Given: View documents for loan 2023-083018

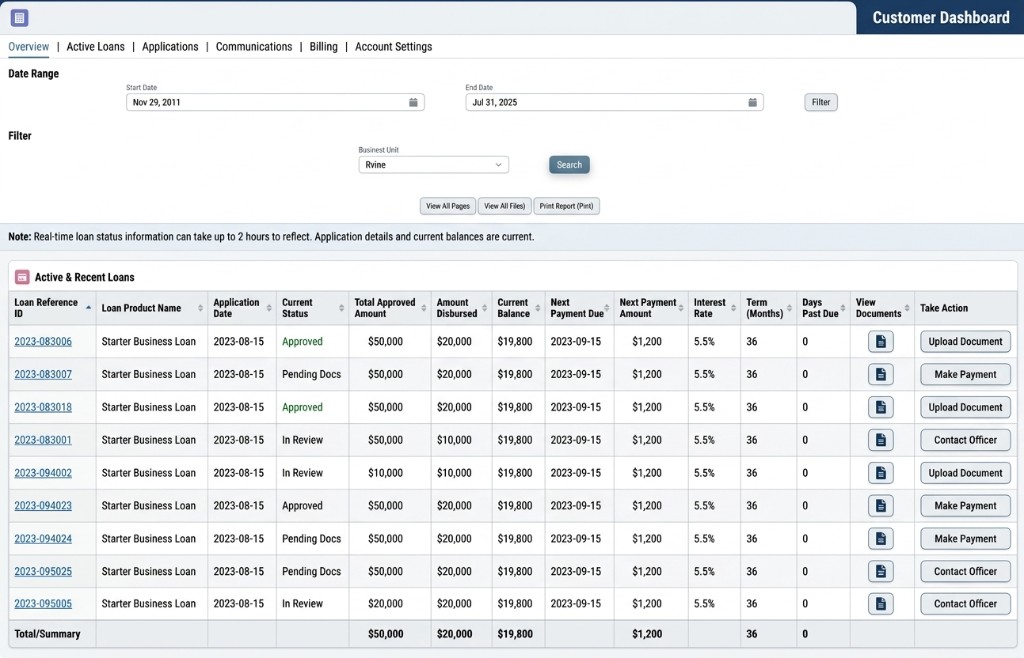Looking at the screenshot, I should click(x=880, y=407).
